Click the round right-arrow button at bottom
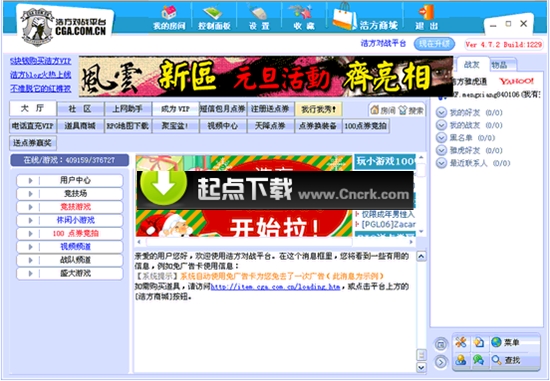The height and width of the screenshot is (381, 550). point(441,362)
